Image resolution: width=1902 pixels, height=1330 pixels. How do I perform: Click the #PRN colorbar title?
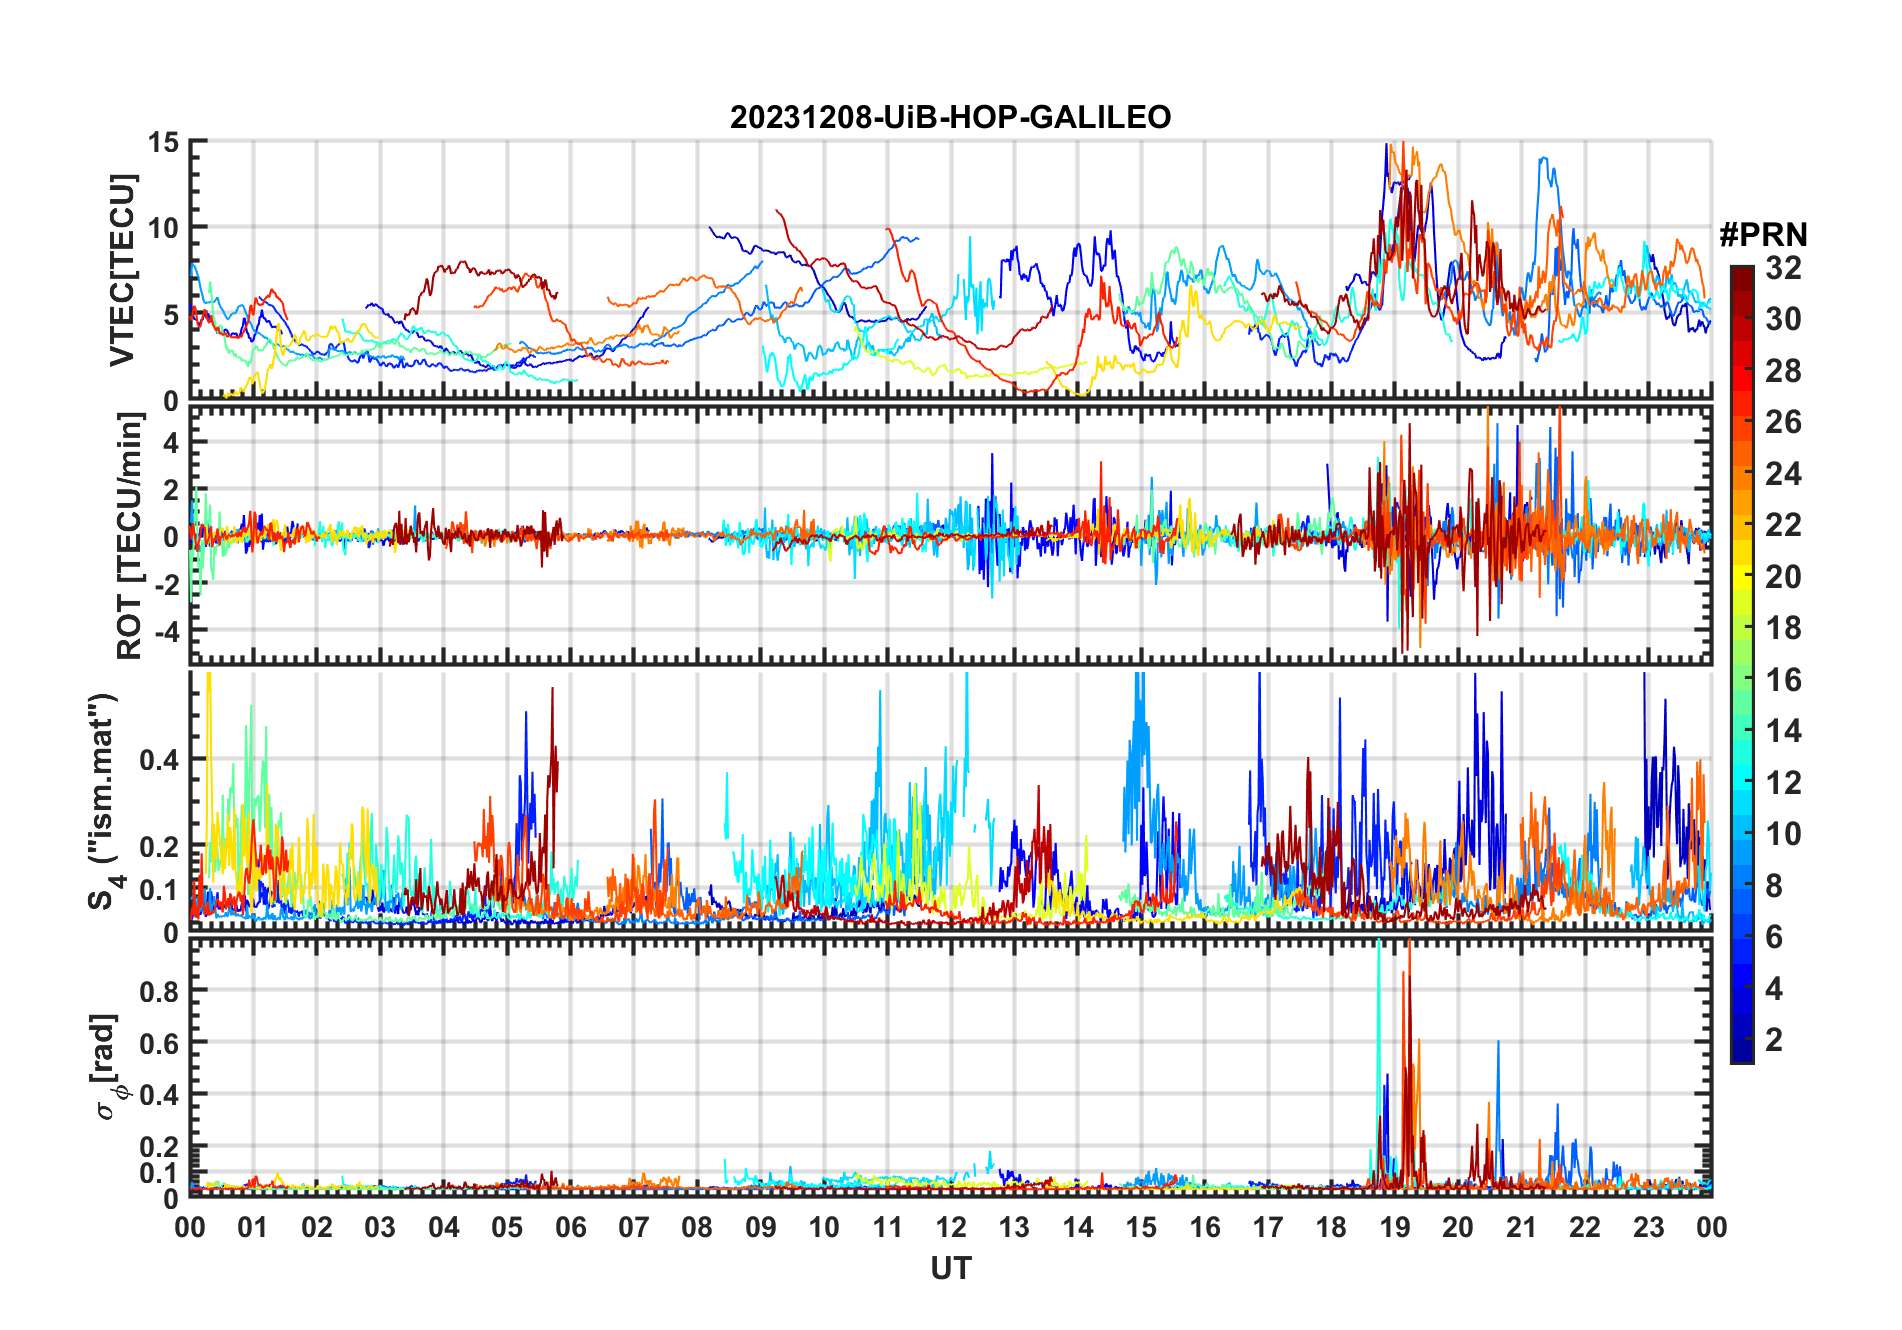pyautogui.click(x=1763, y=235)
